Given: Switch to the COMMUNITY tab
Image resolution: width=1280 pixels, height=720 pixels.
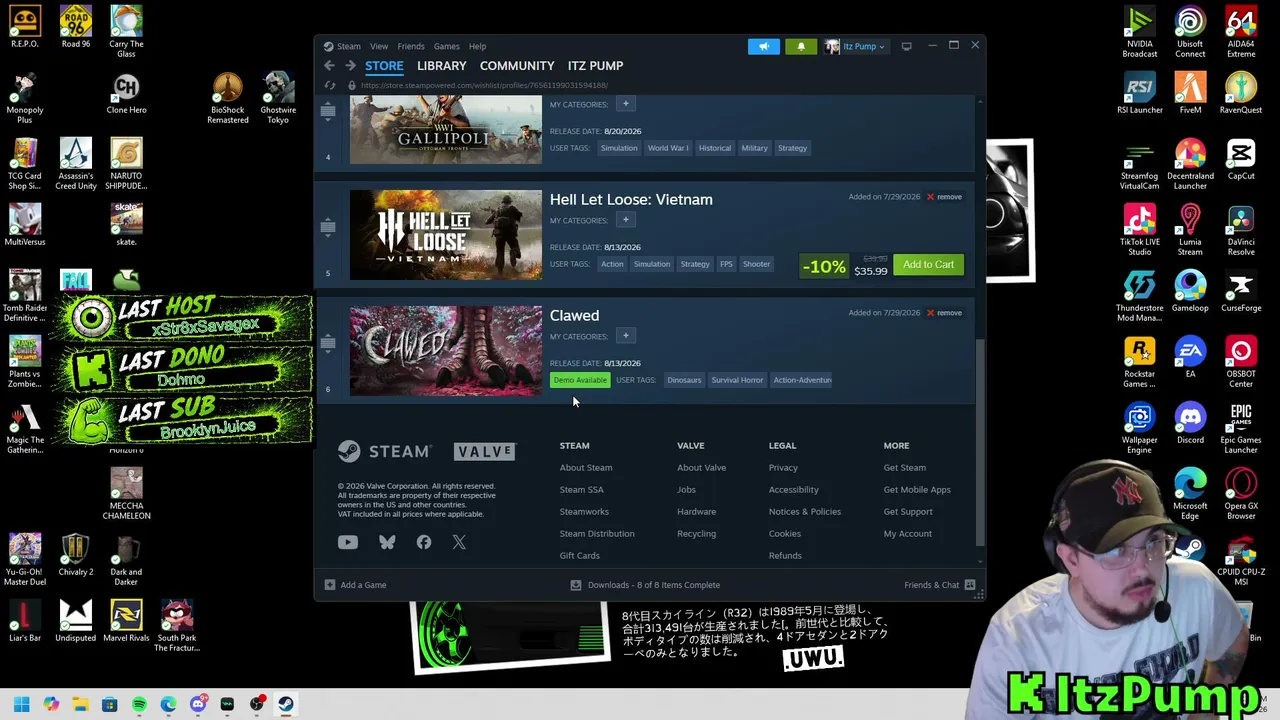Looking at the screenshot, I should [517, 66].
